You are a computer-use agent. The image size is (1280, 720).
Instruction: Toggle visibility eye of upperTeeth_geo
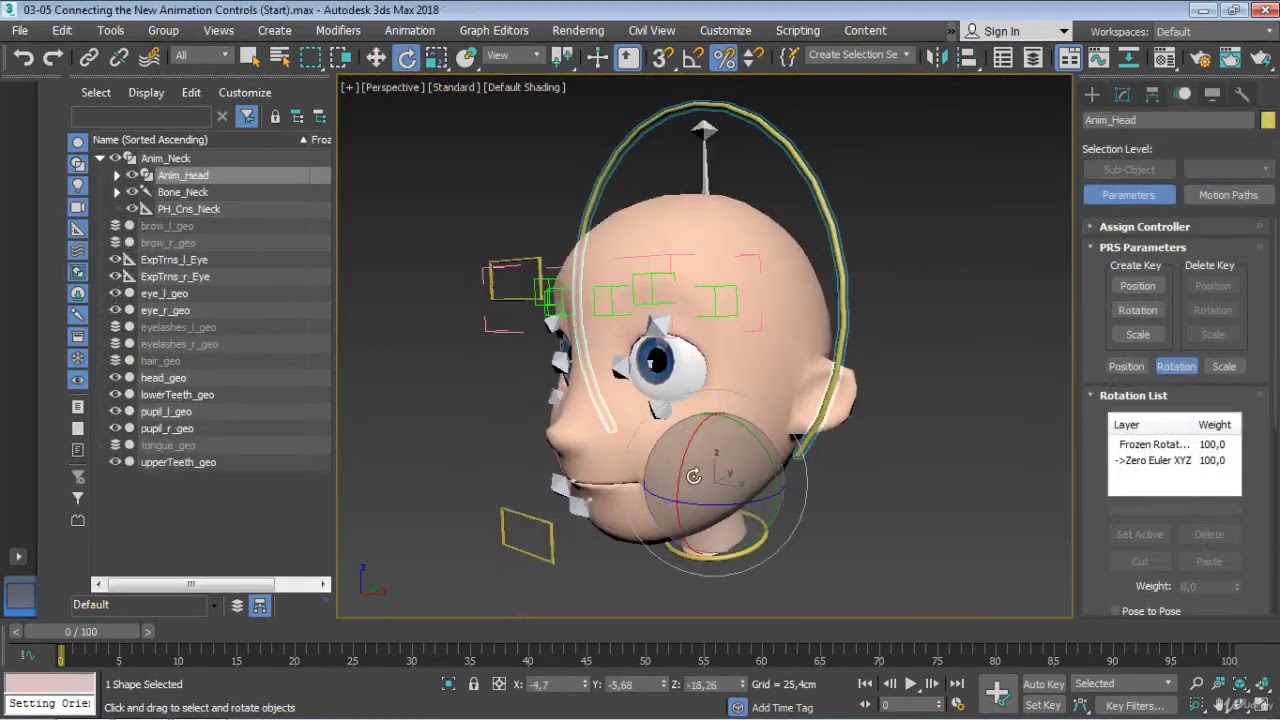coord(115,462)
